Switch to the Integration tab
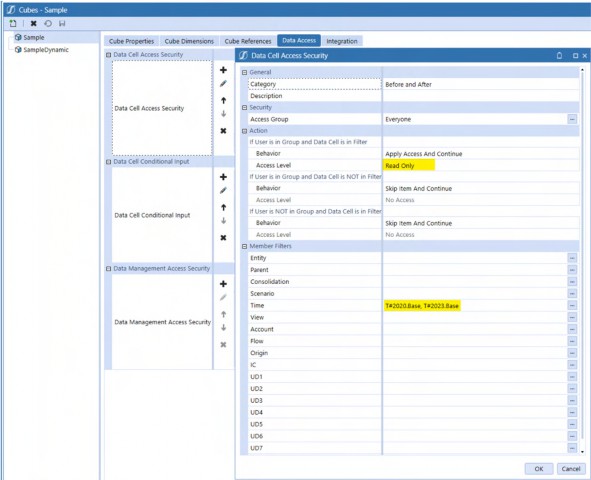 342,41
